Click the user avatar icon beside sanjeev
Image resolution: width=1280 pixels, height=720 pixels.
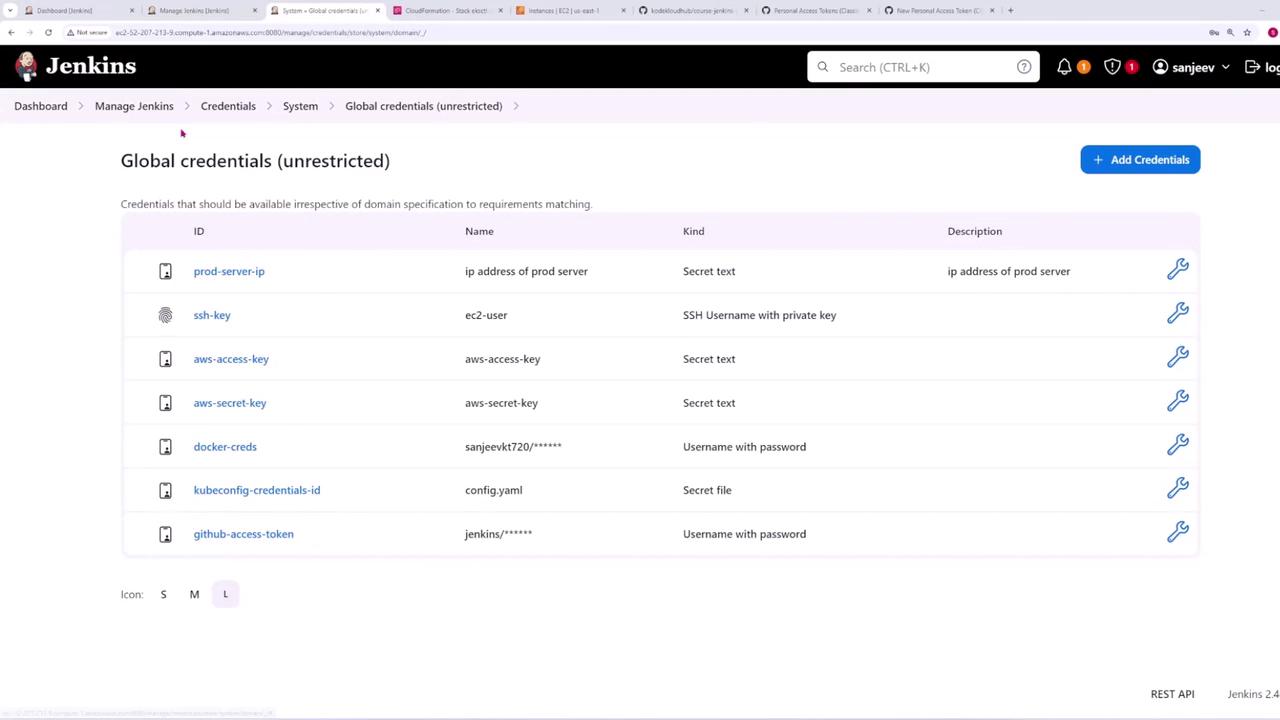coord(1160,67)
